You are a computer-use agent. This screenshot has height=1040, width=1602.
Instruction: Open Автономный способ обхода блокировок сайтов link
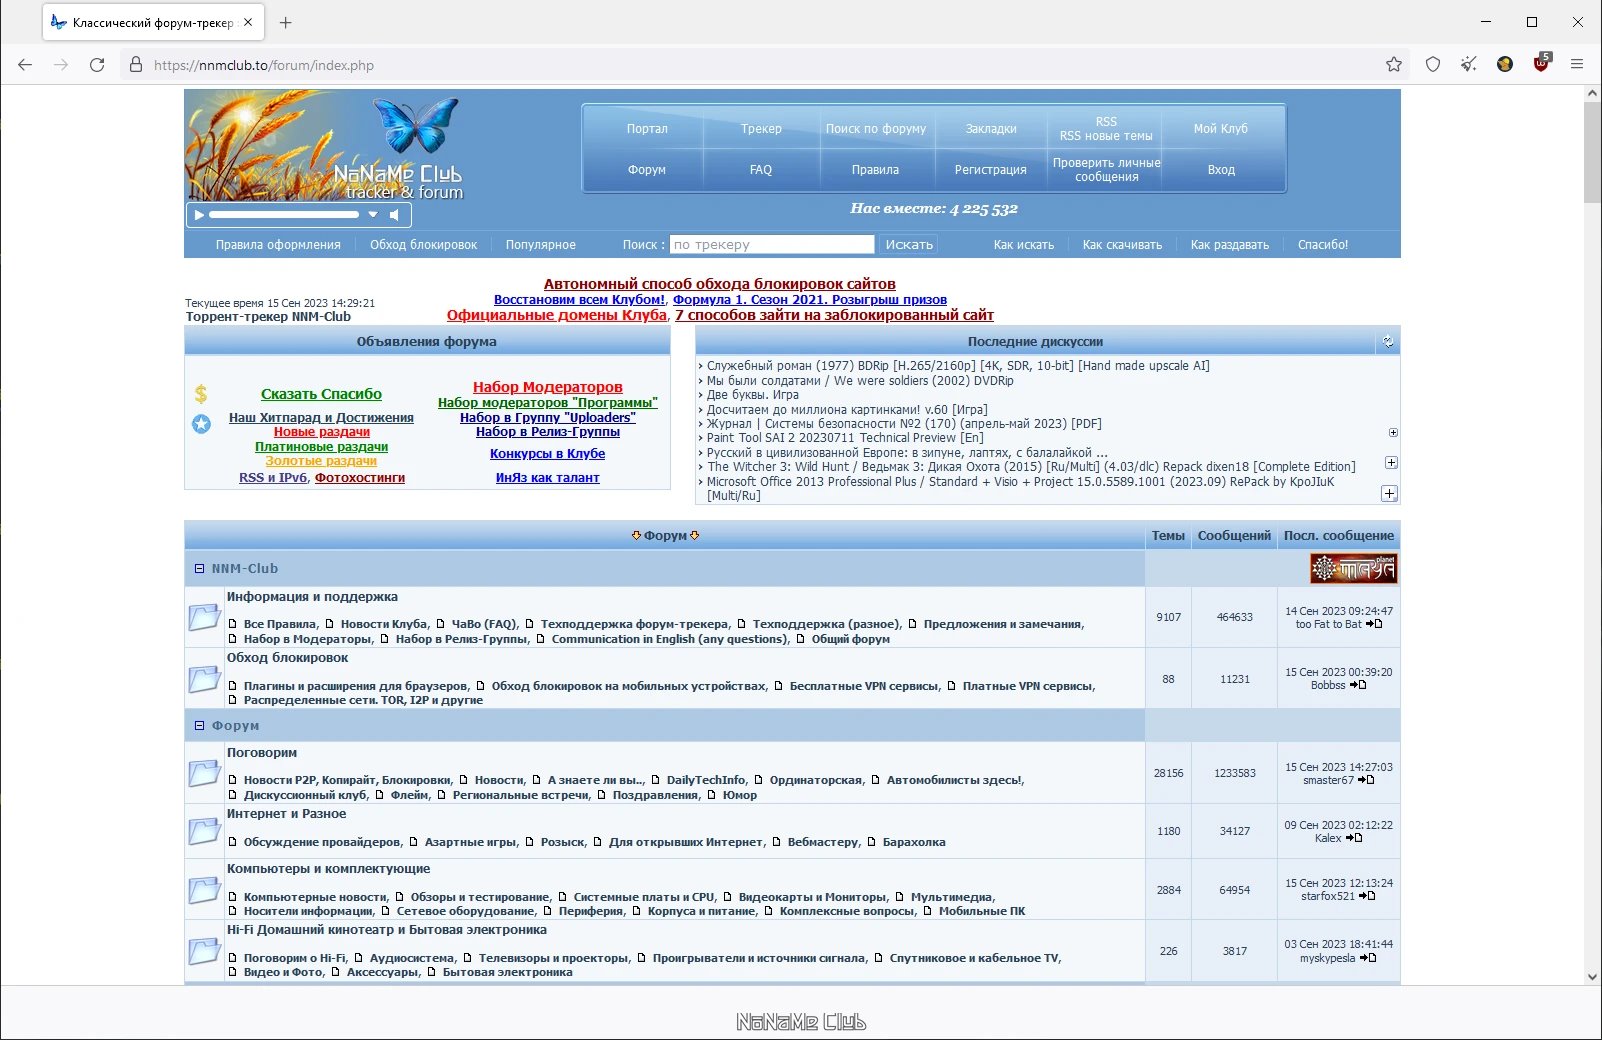(x=720, y=284)
